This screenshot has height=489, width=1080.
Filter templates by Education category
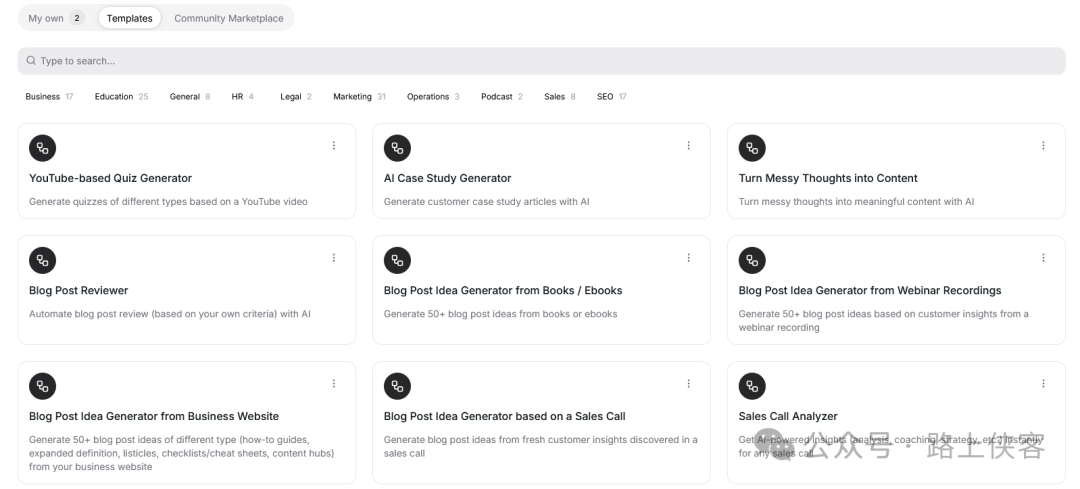coord(121,97)
